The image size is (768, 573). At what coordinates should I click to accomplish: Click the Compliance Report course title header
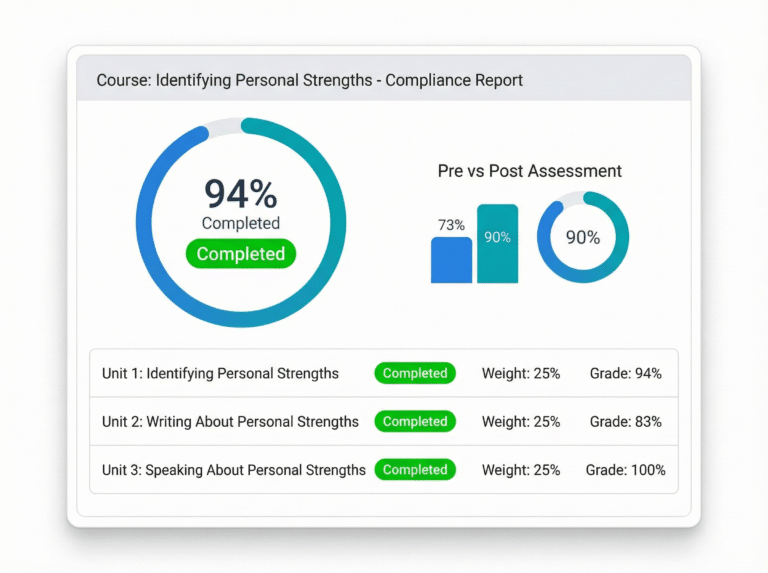click(309, 79)
